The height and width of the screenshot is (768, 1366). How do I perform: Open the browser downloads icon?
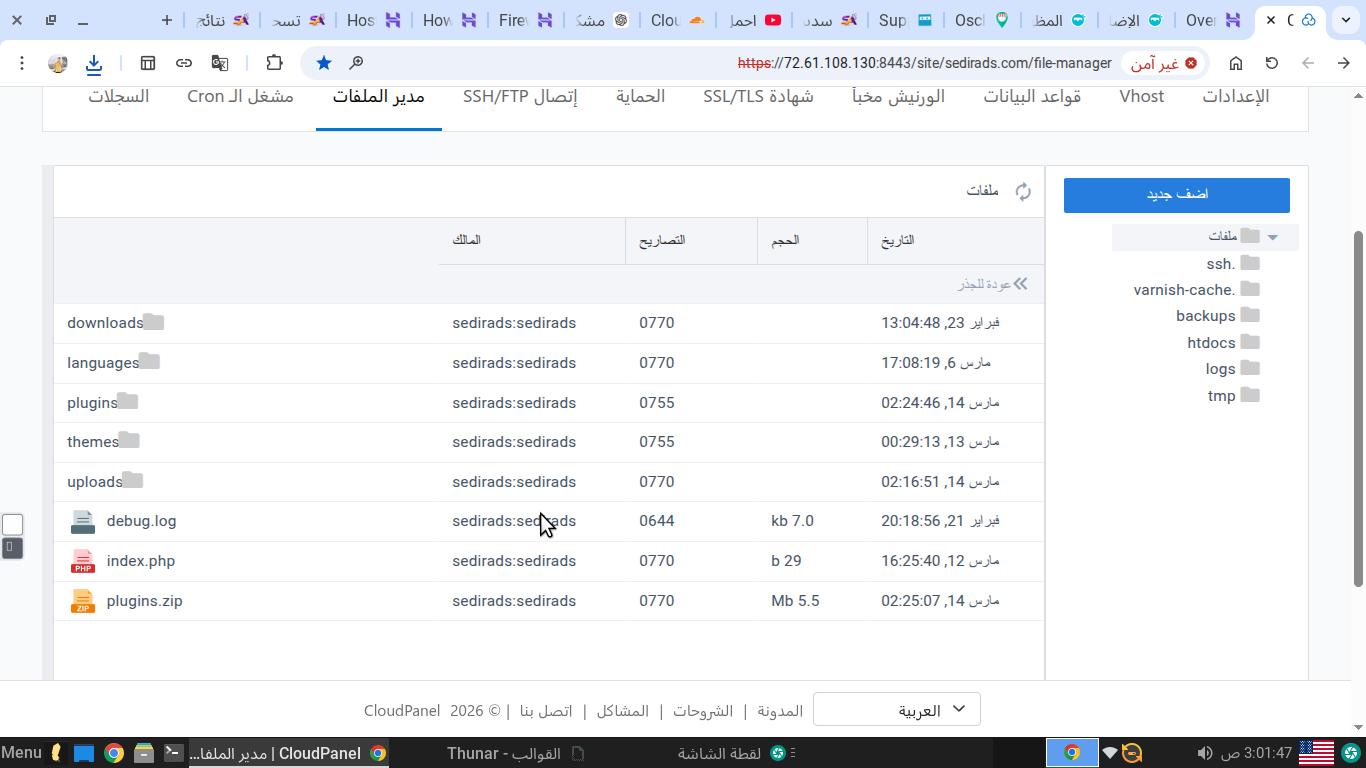coord(94,63)
